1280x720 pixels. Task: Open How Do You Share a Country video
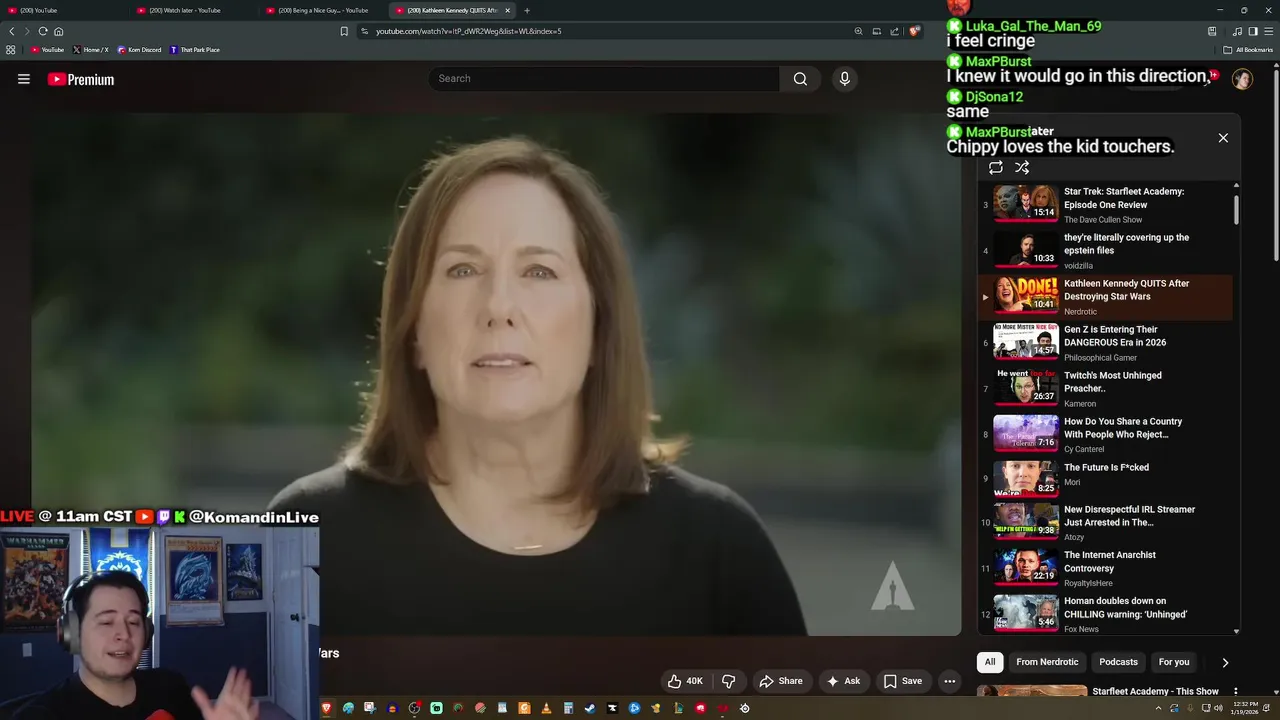[1105, 435]
